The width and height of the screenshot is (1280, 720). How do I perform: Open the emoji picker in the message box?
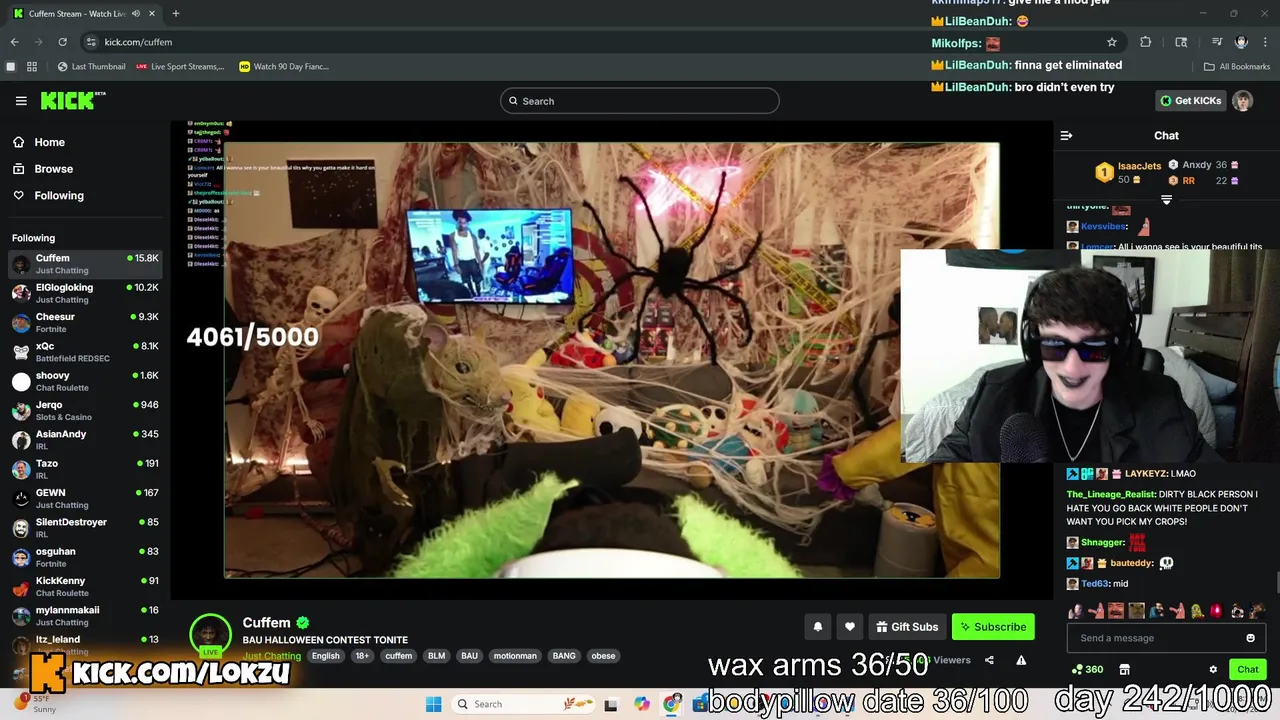click(1250, 638)
